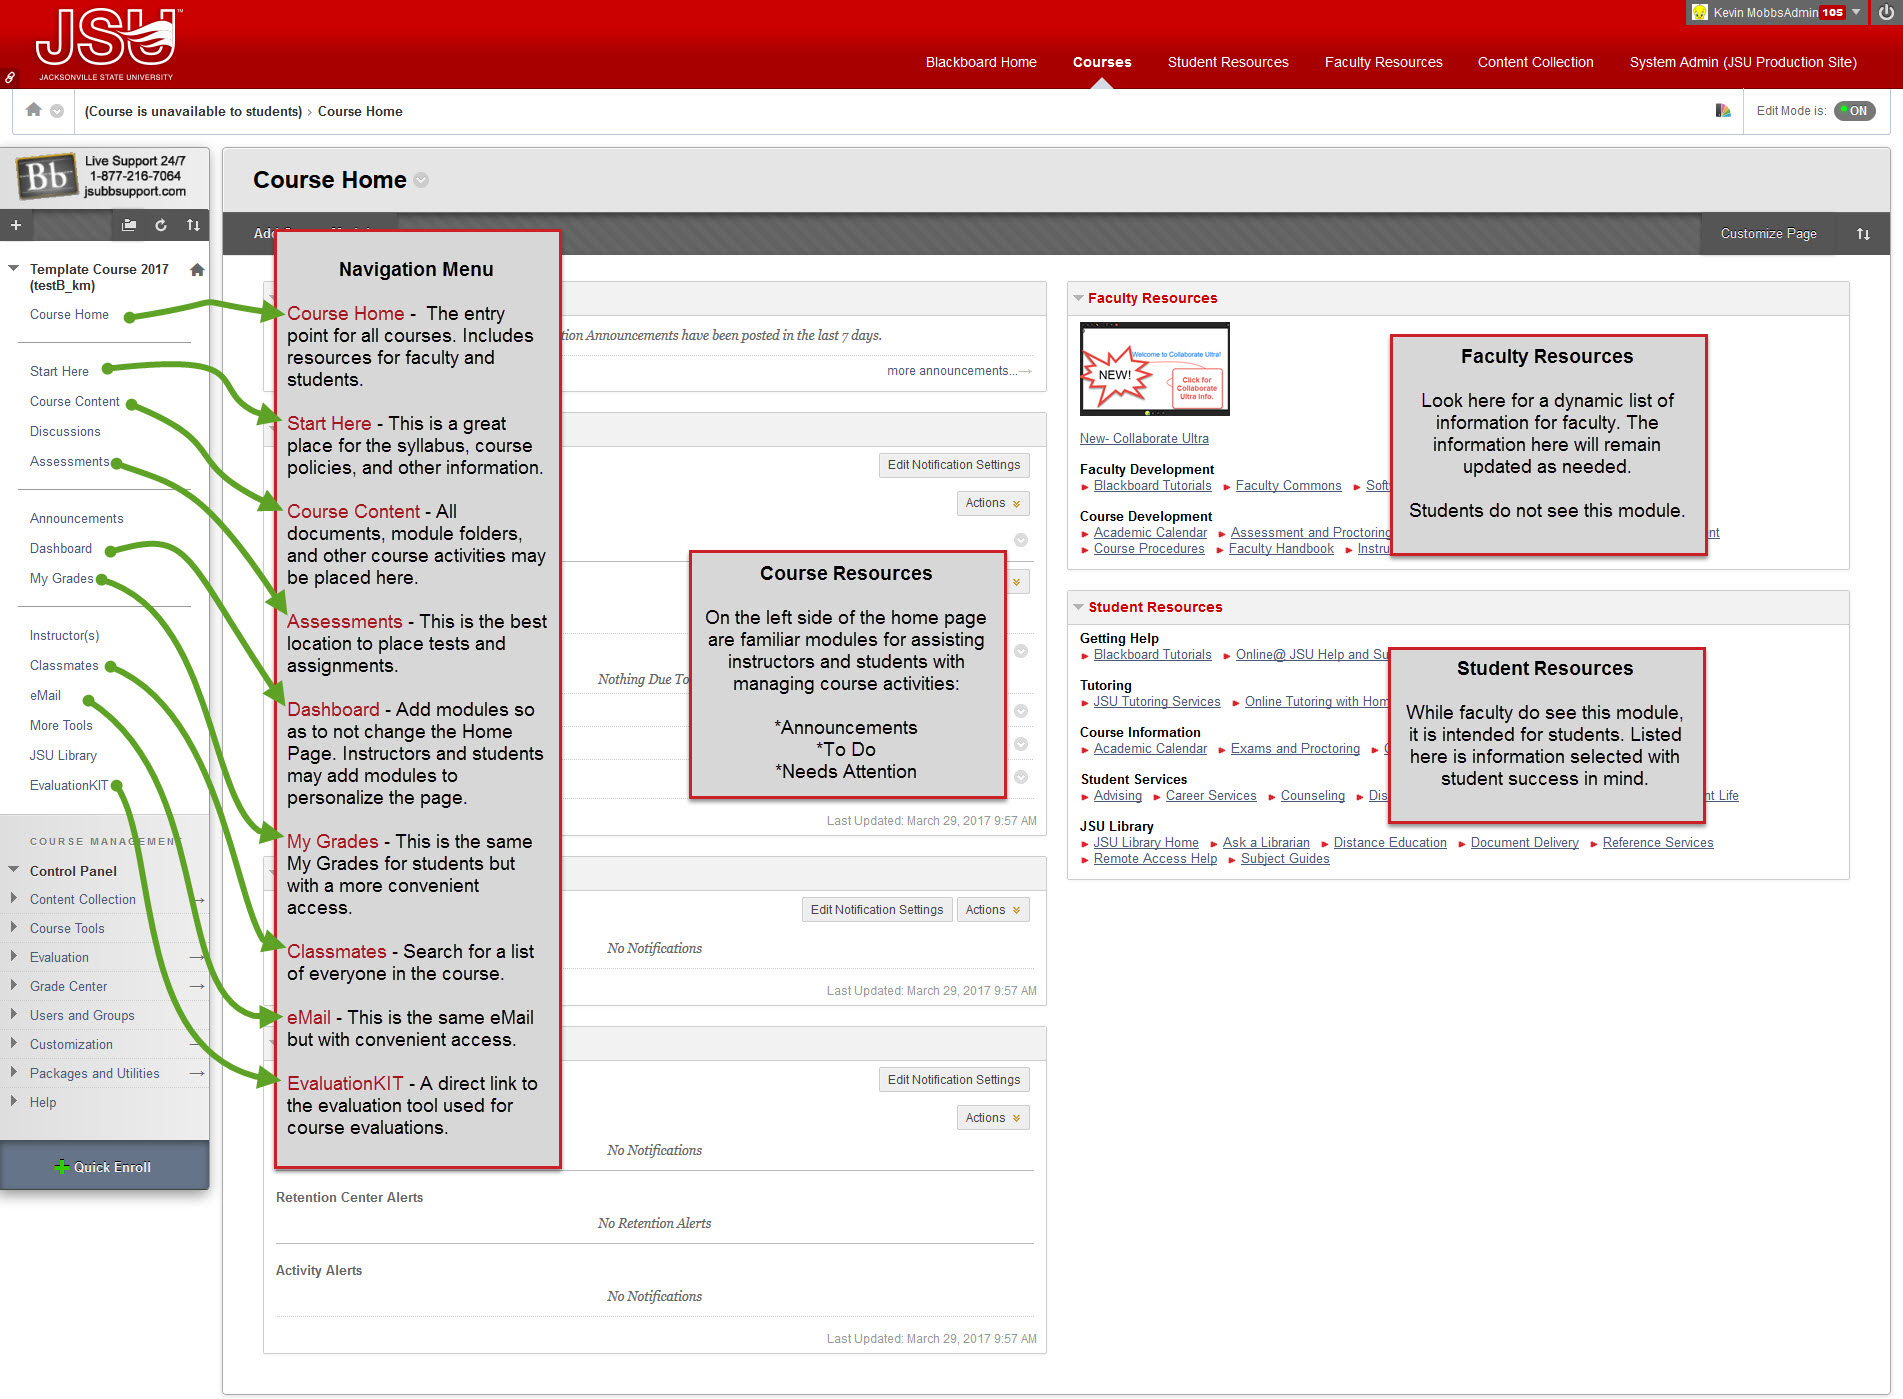Open JSU Library menu link
The height and width of the screenshot is (1399, 1903).
[63, 755]
